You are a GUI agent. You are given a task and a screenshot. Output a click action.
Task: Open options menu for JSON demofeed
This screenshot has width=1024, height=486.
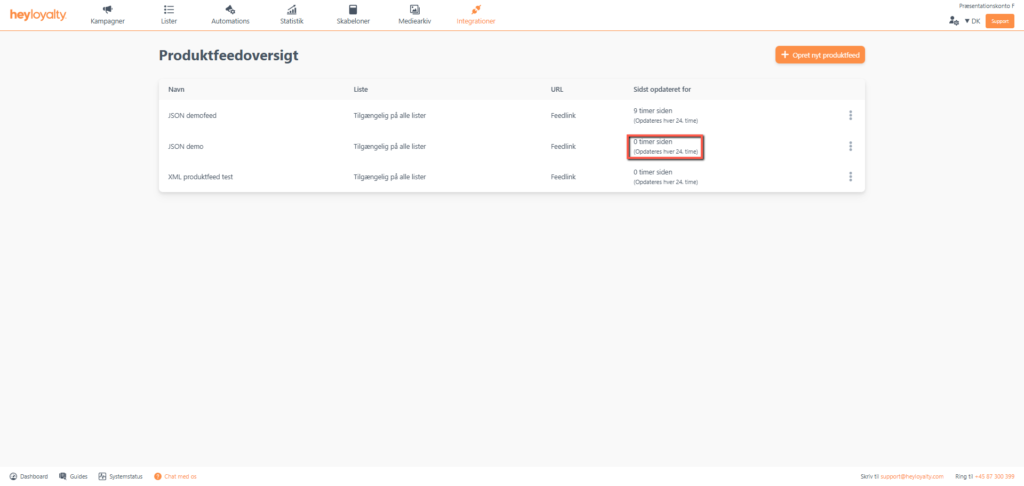click(850, 115)
